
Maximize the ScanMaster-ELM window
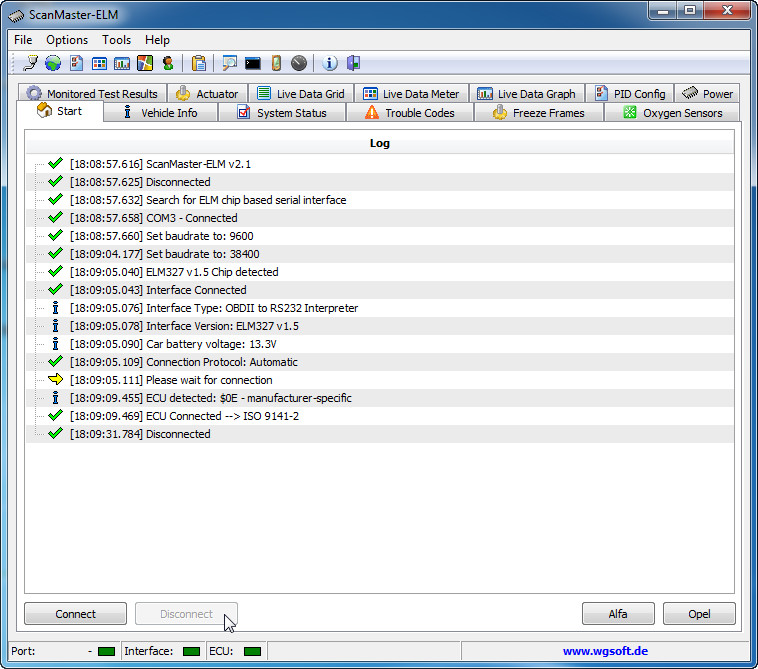(690, 10)
